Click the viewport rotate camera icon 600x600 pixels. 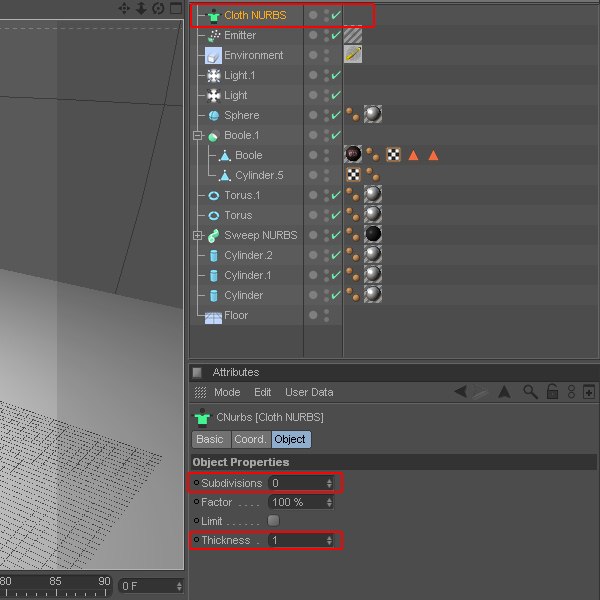[x=158, y=8]
